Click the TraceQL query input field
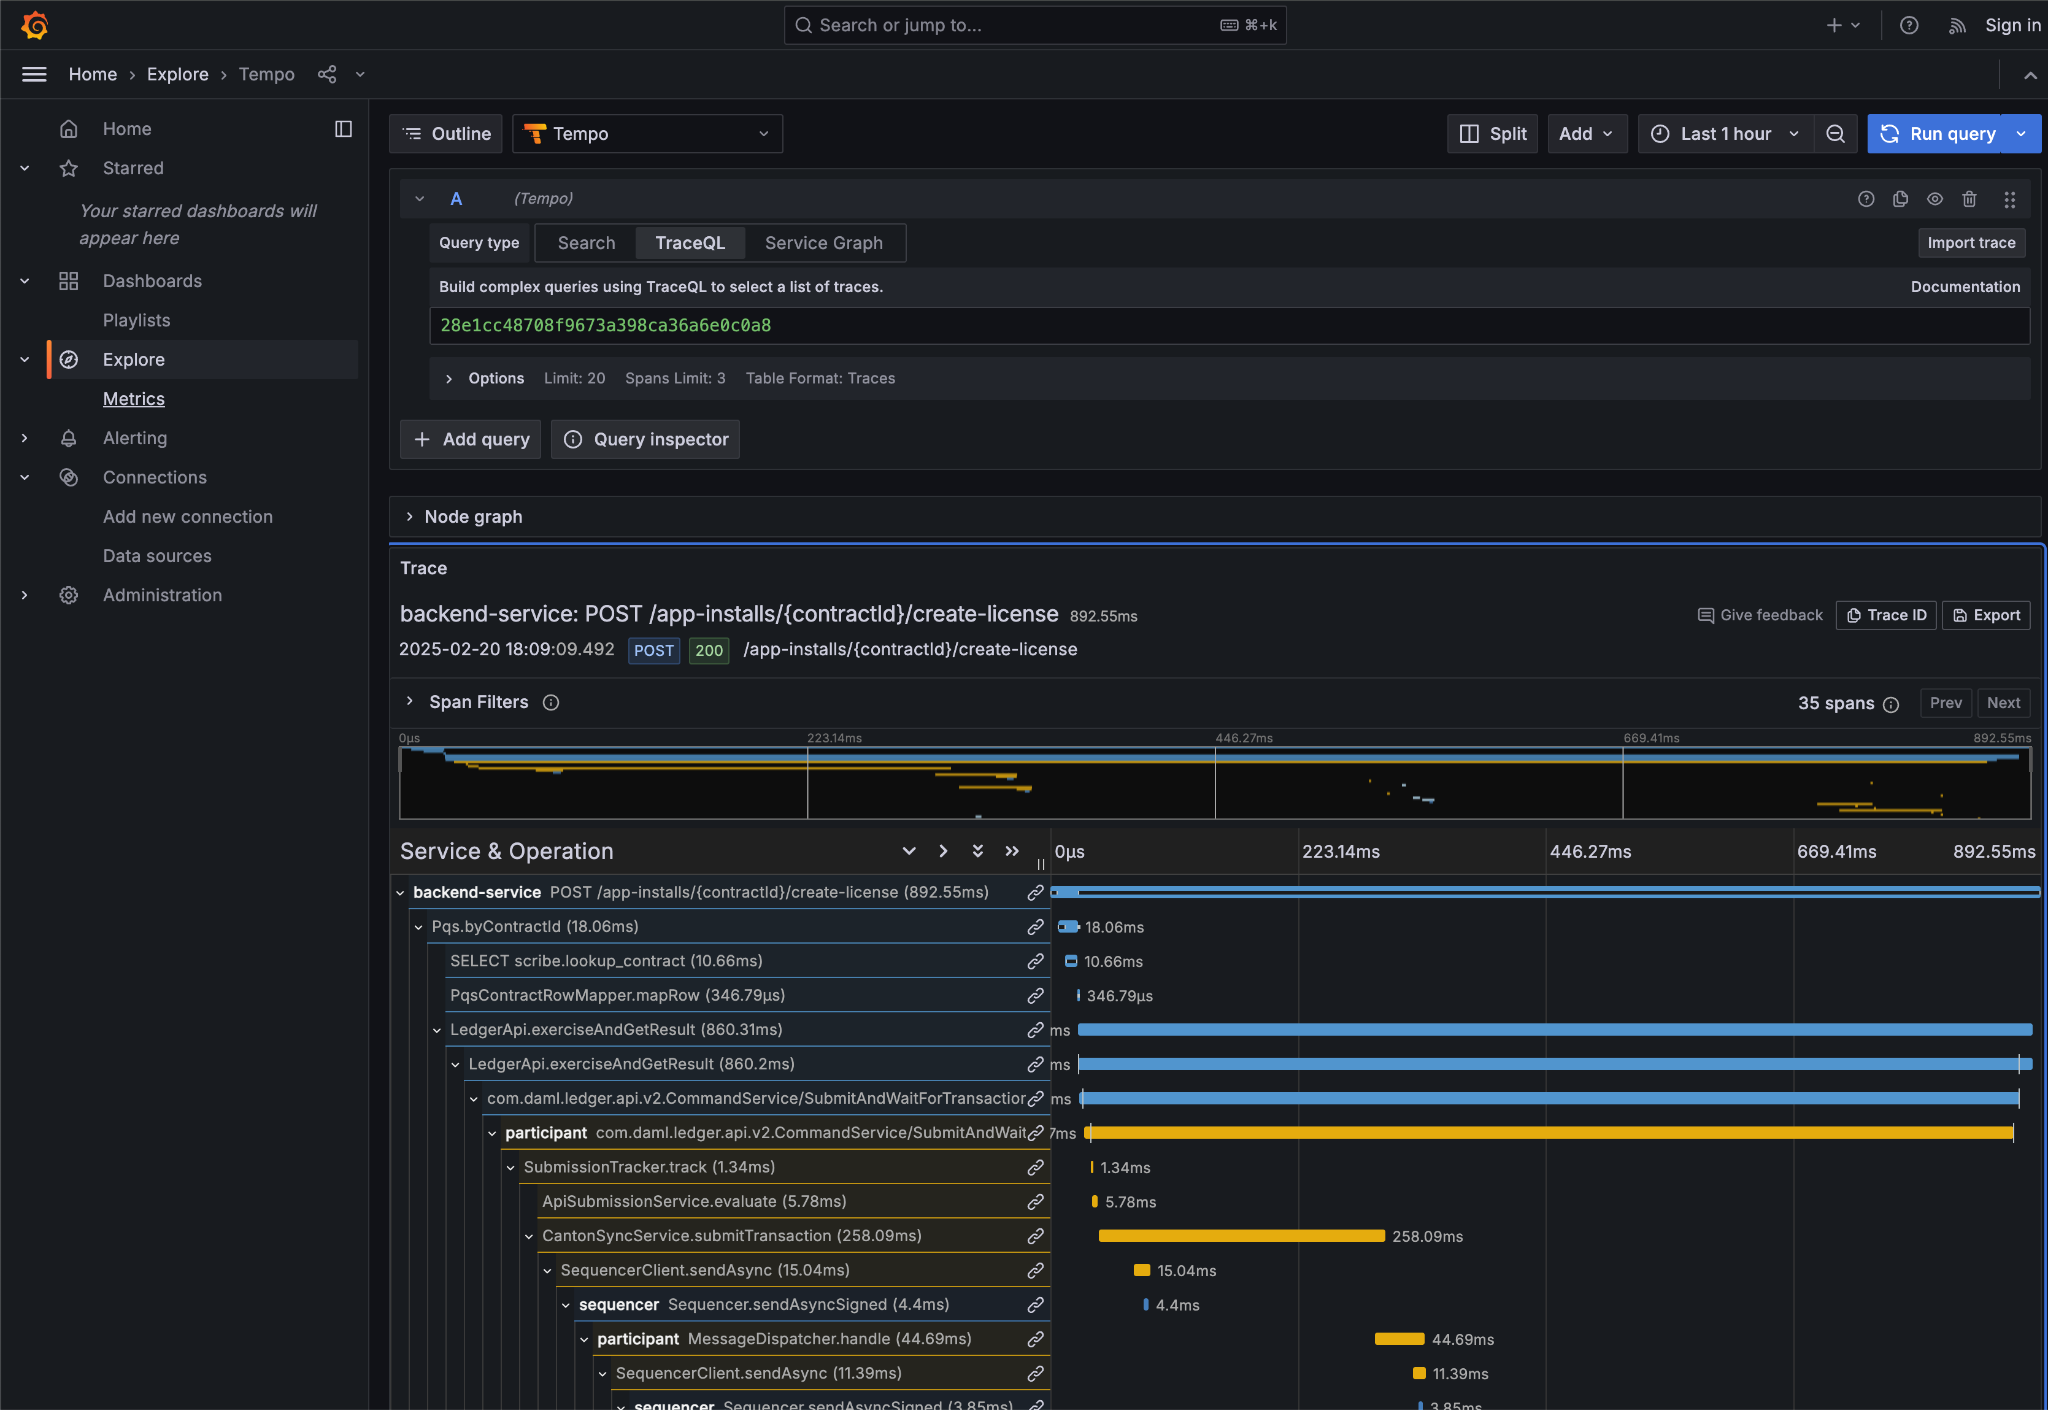Image resolution: width=2048 pixels, height=1410 pixels. click(x=1228, y=326)
